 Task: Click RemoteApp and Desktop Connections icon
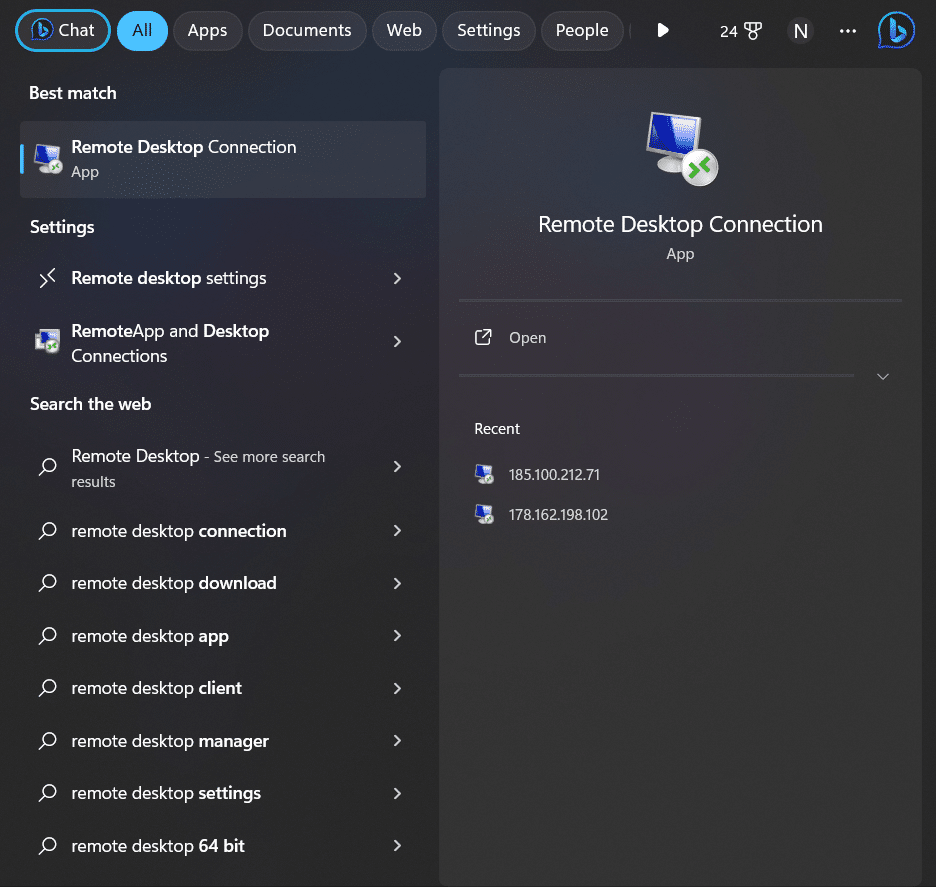pyautogui.click(x=48, y=341)
